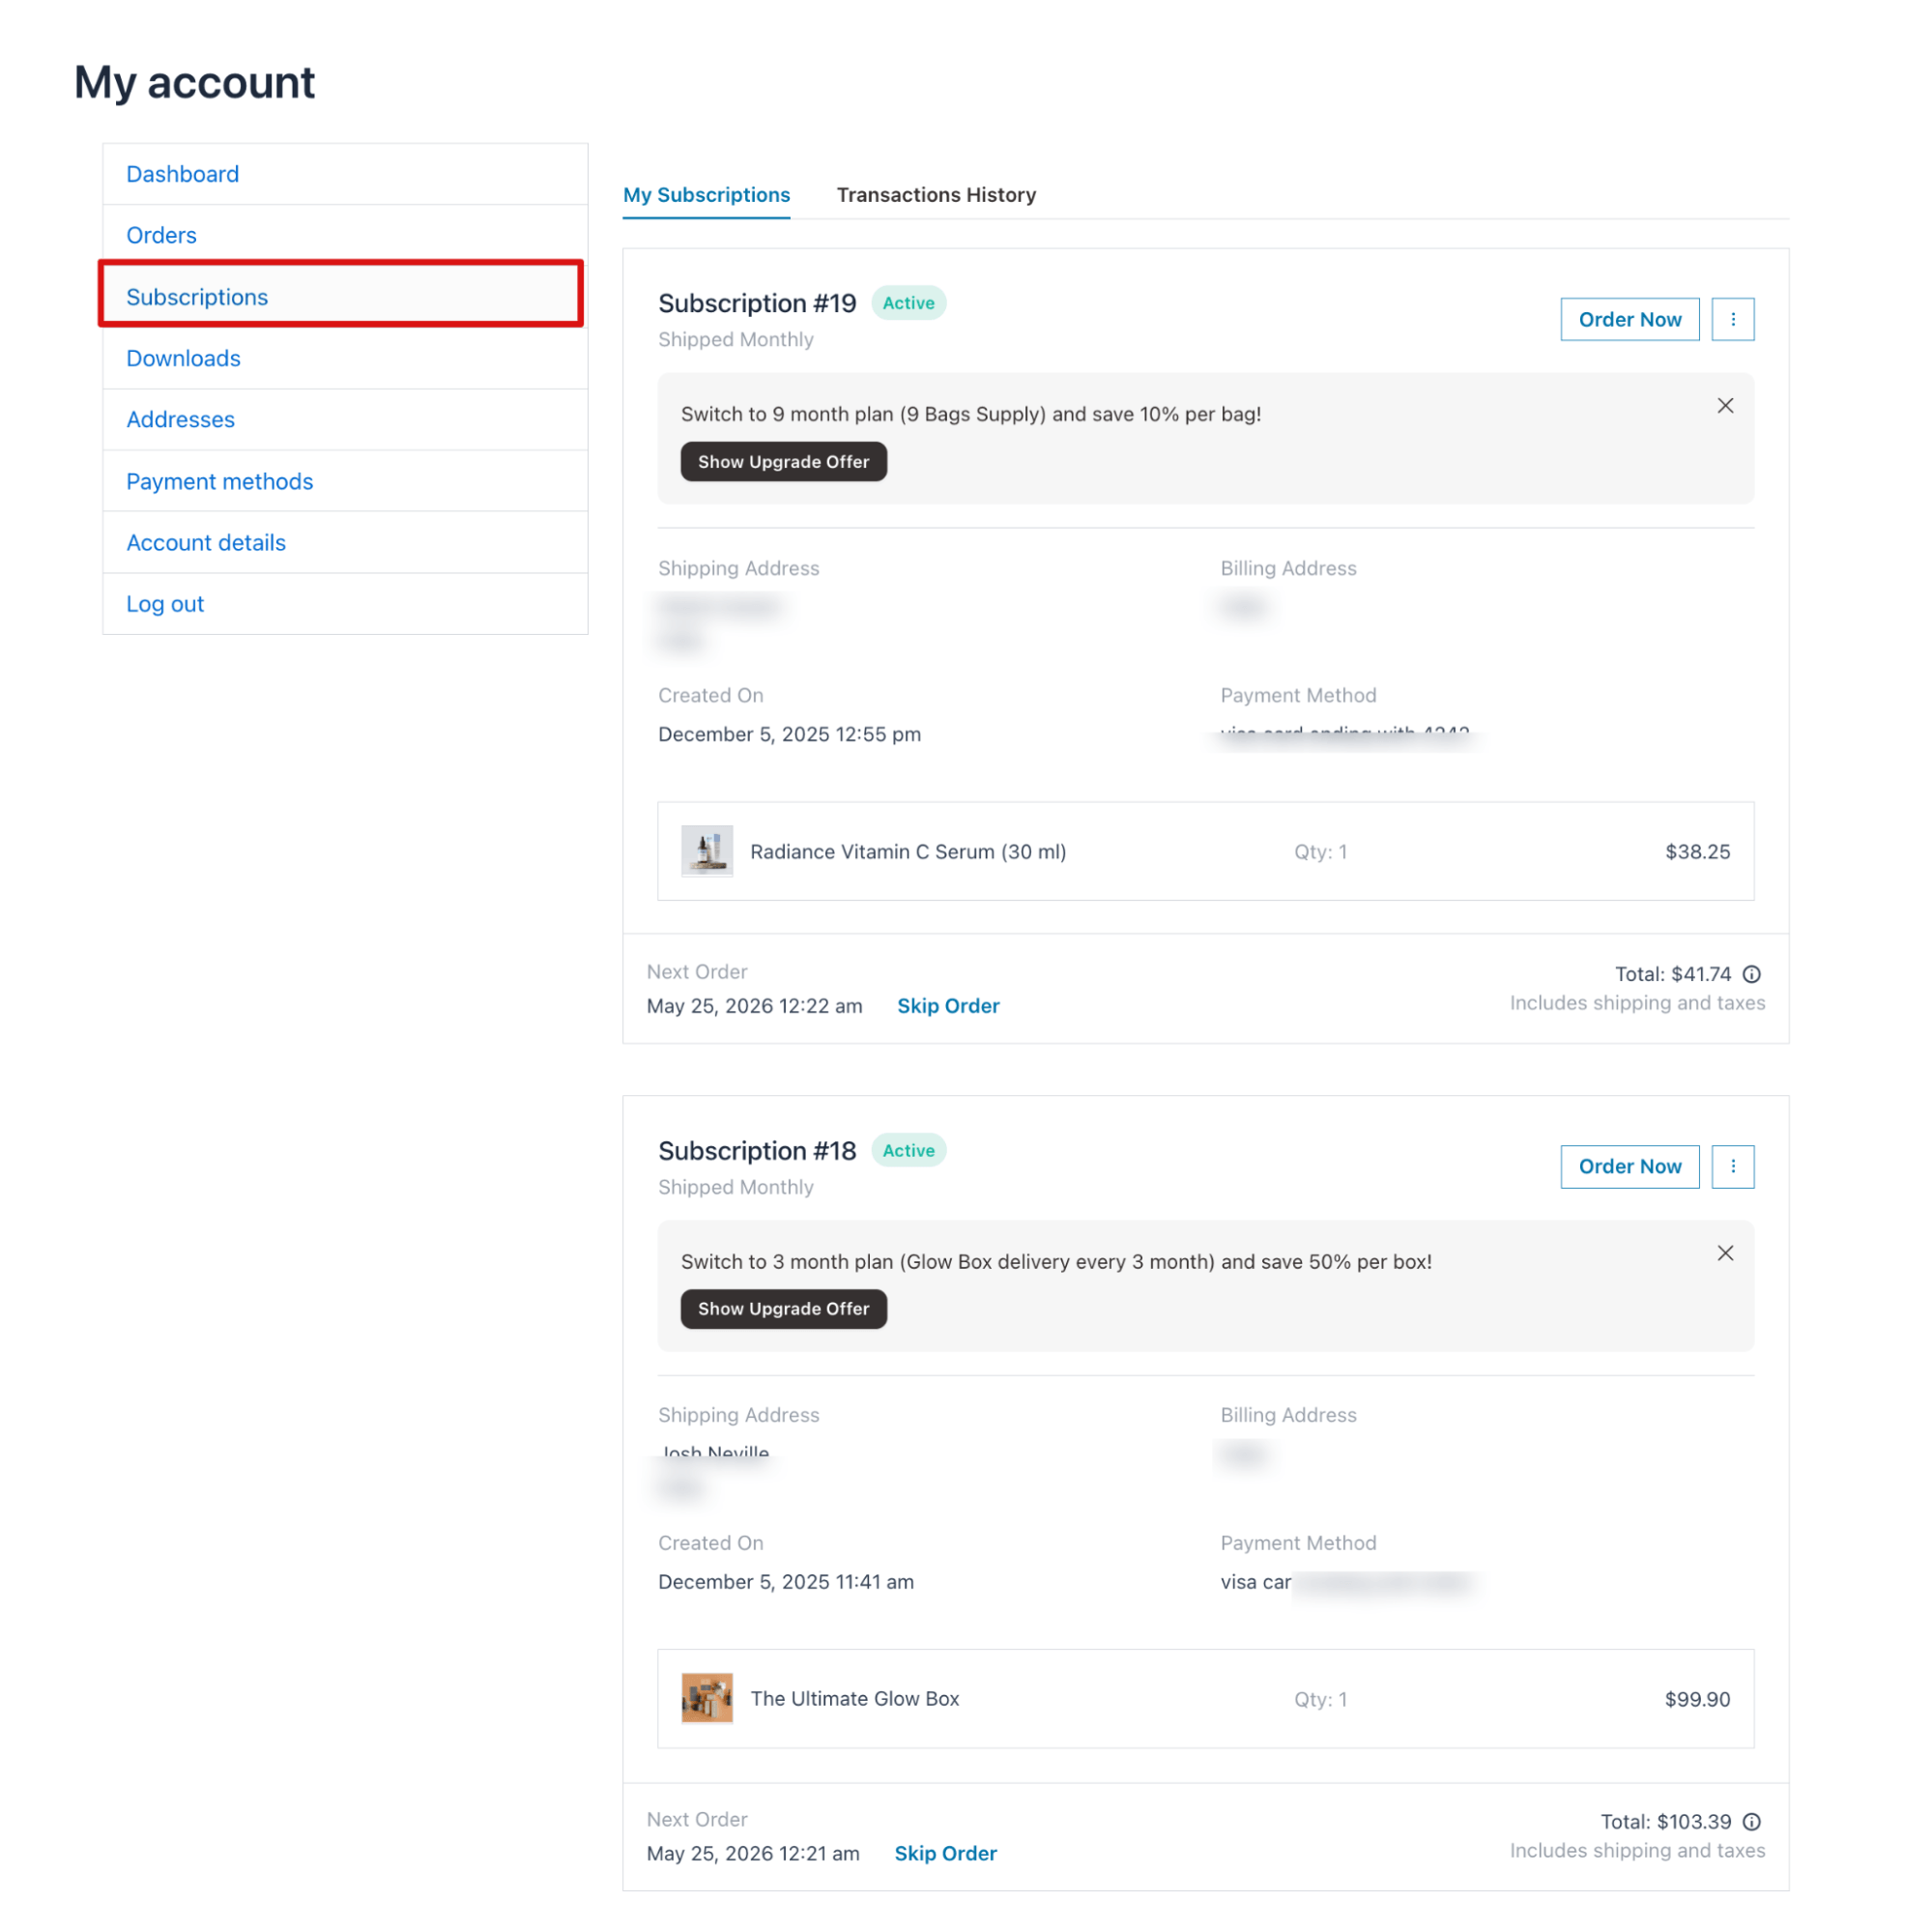Go to Payment methods in the sidebar
This screenshot has width=1932, height=1930.
point(219,481)
